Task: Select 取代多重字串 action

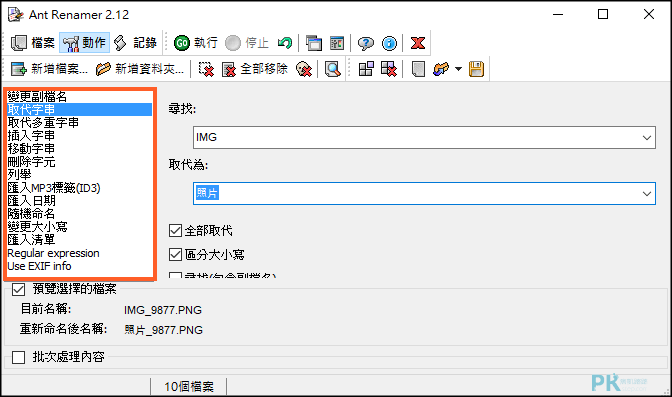Action: point(80,123)
